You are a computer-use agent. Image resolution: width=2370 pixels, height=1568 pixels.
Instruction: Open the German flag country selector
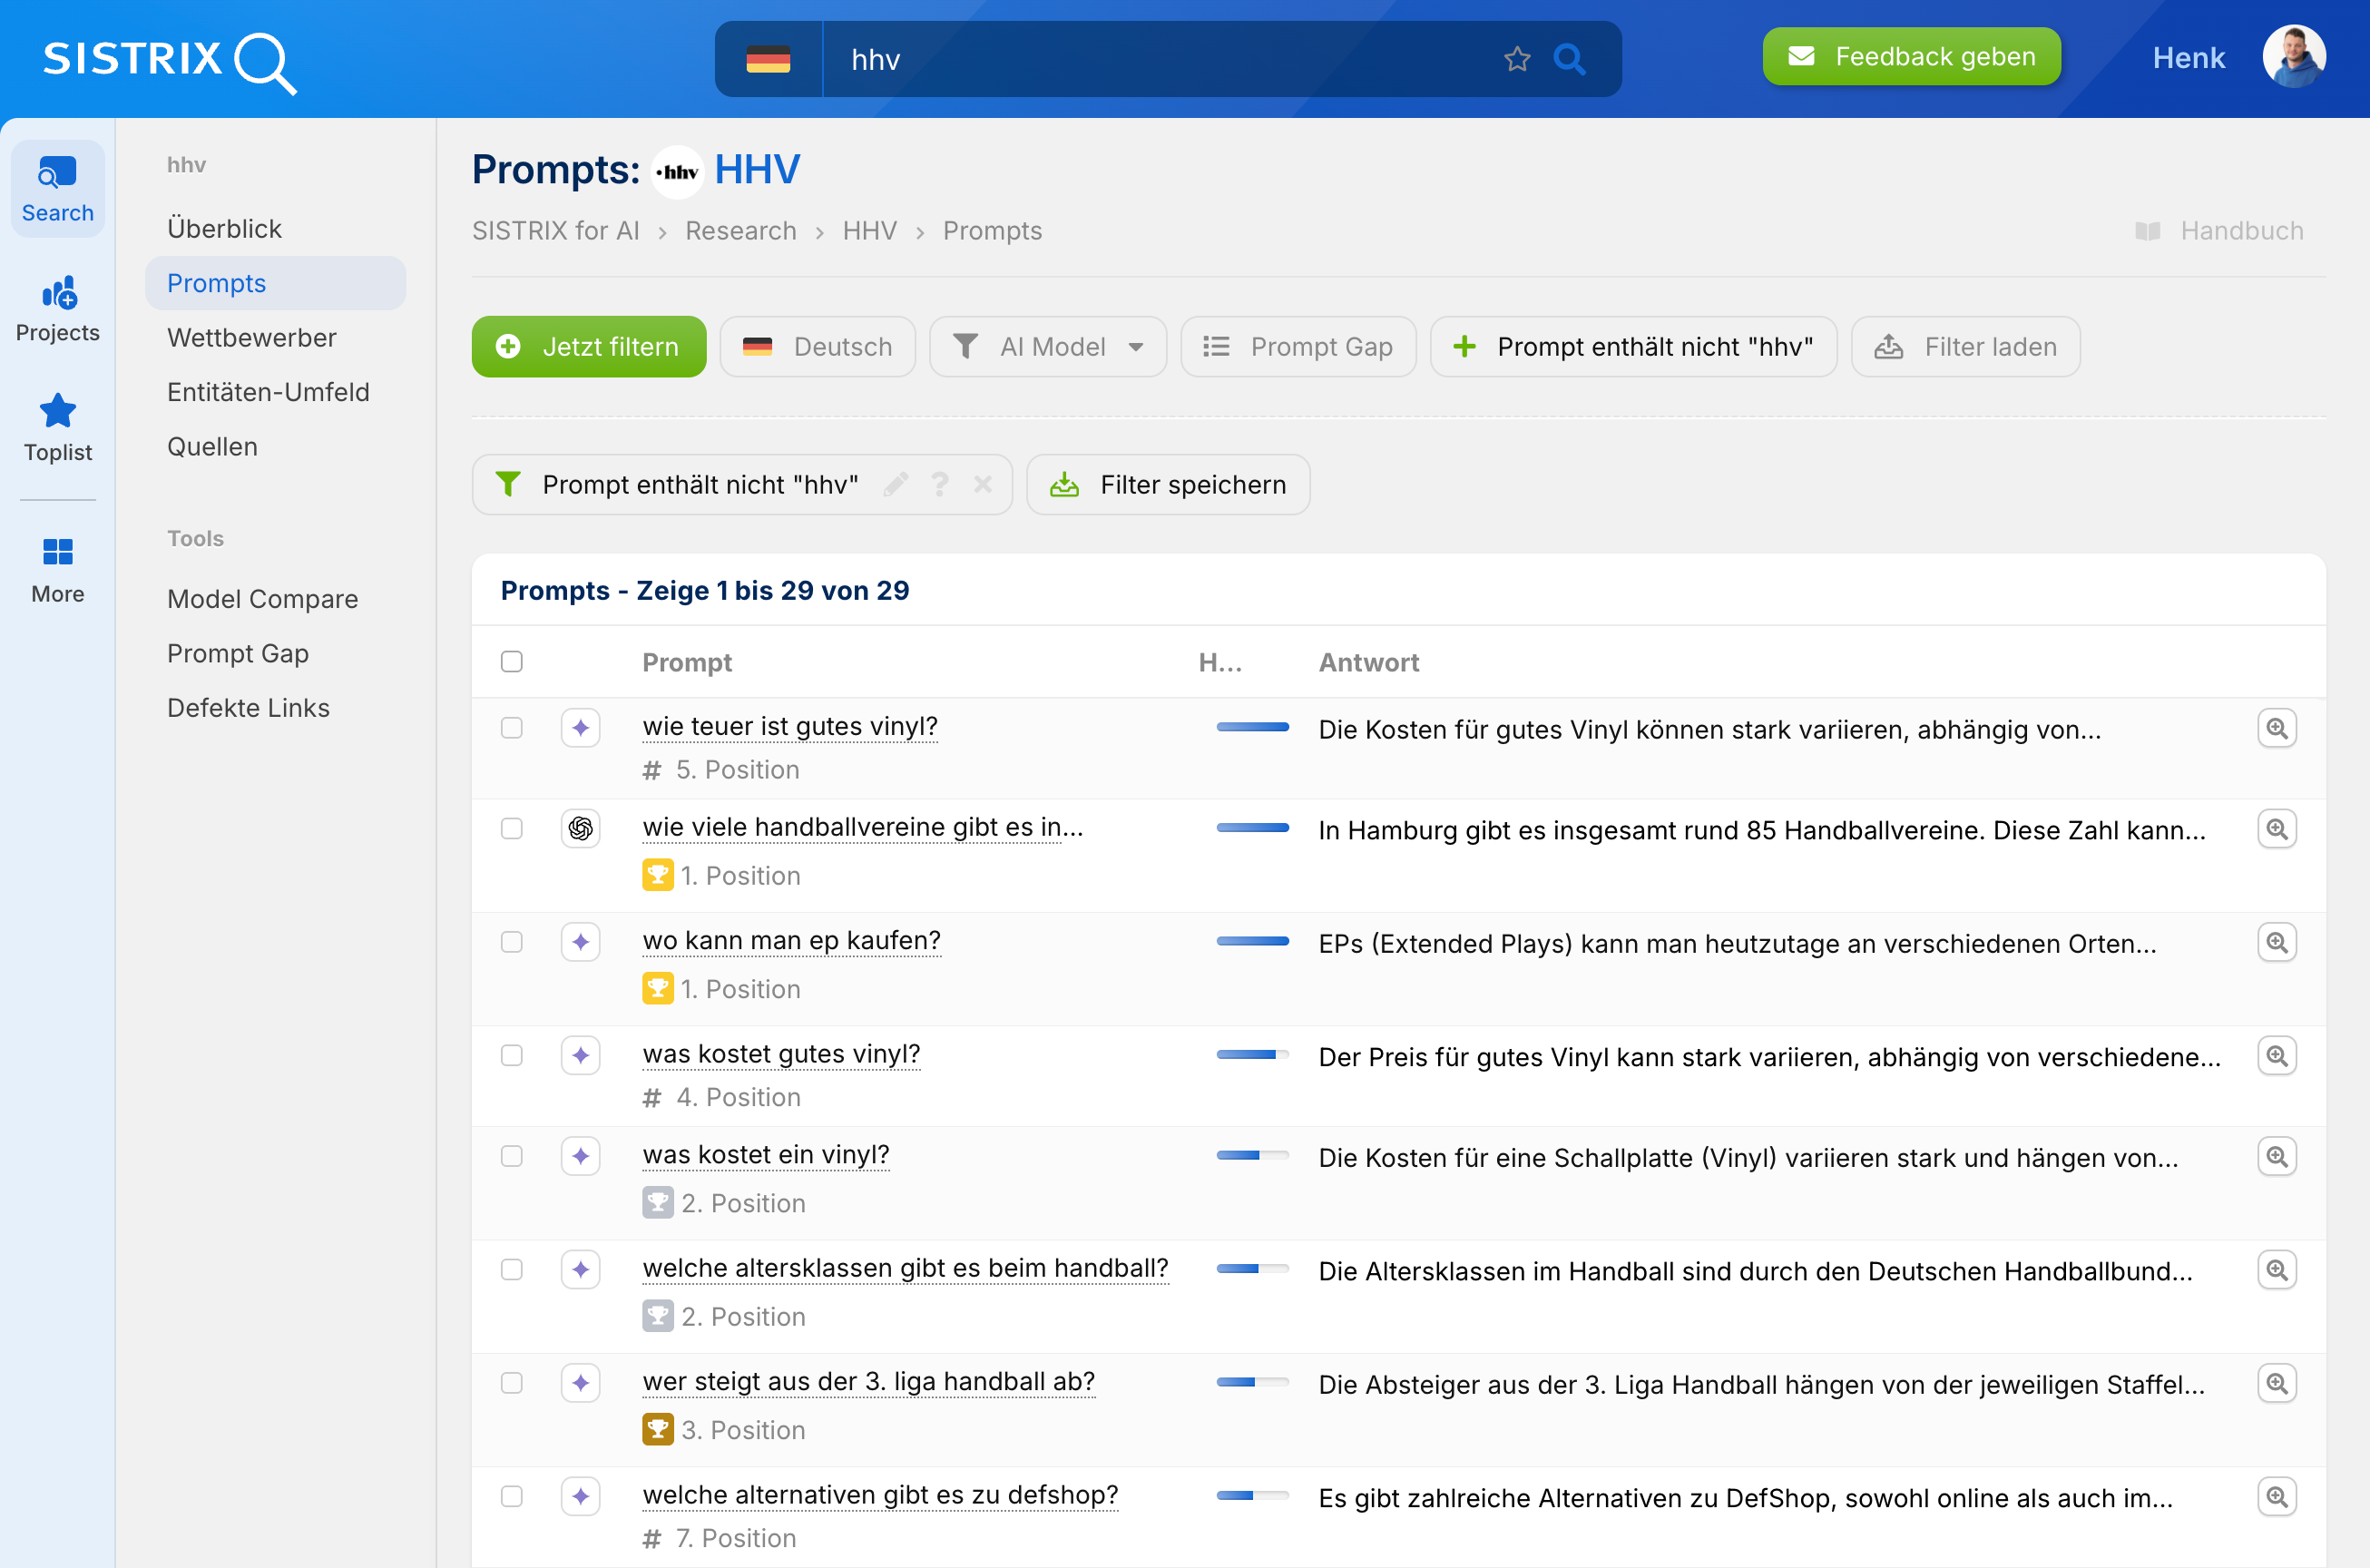768,58
